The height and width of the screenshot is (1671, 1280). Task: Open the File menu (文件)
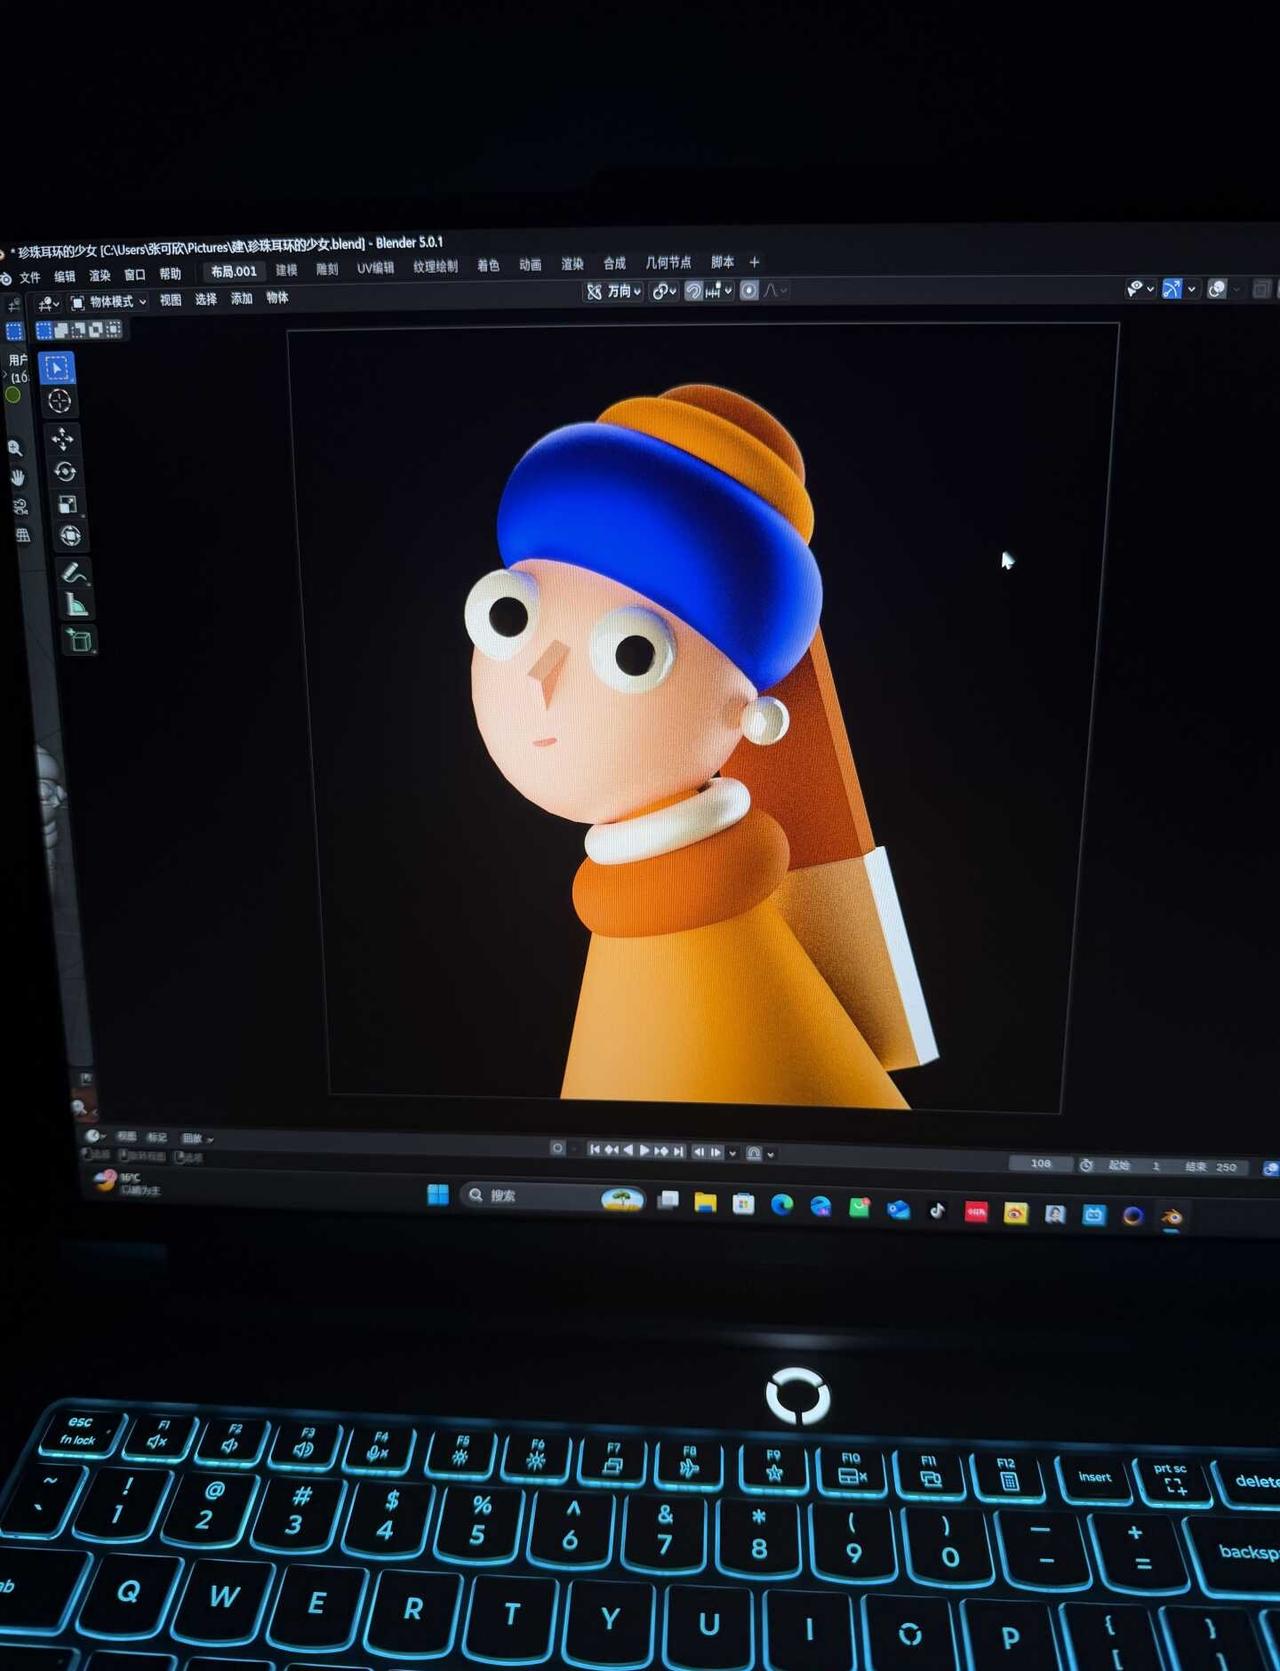[x=30, y=278]
